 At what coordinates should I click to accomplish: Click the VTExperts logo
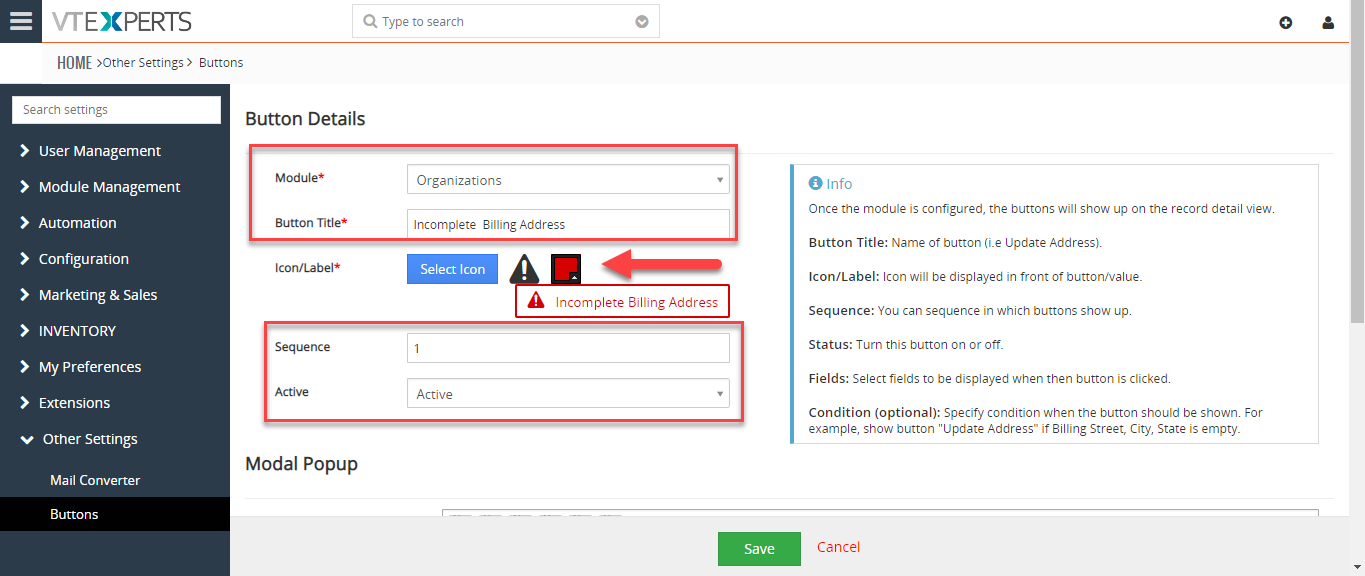click(x=121, y=21)
